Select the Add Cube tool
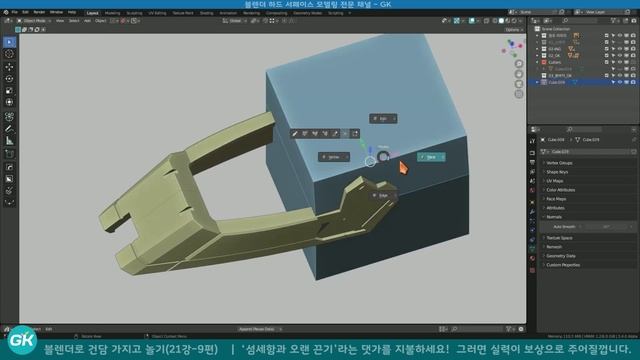 pyautogui.click(x=9, y=154)
